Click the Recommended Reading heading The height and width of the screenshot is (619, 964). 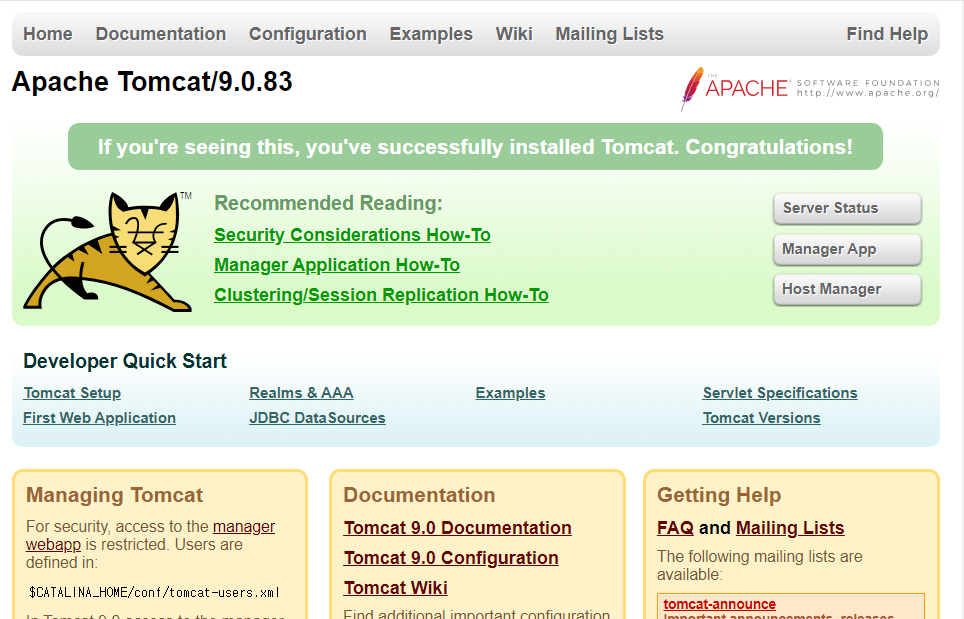pyautogui.click(x=328, y=203)
